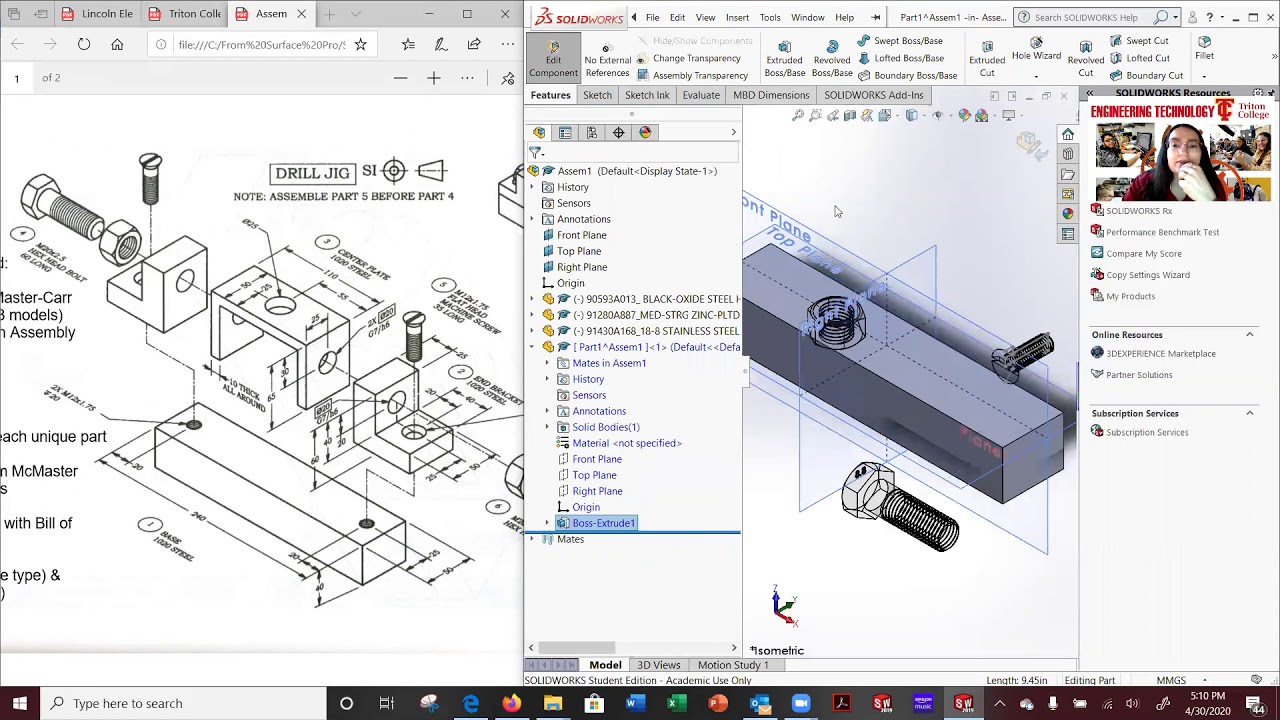Click Search SOLIDWORKS Help field
This screenshot has height=720, width=1280.
tap(1094, 17)
